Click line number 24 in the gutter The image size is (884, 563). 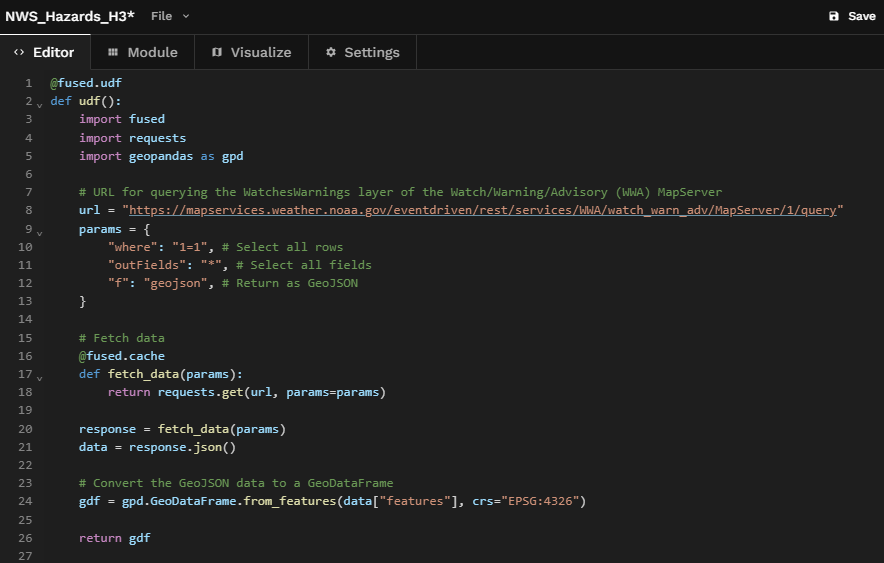pyautogui.click(x=25, y=502)
